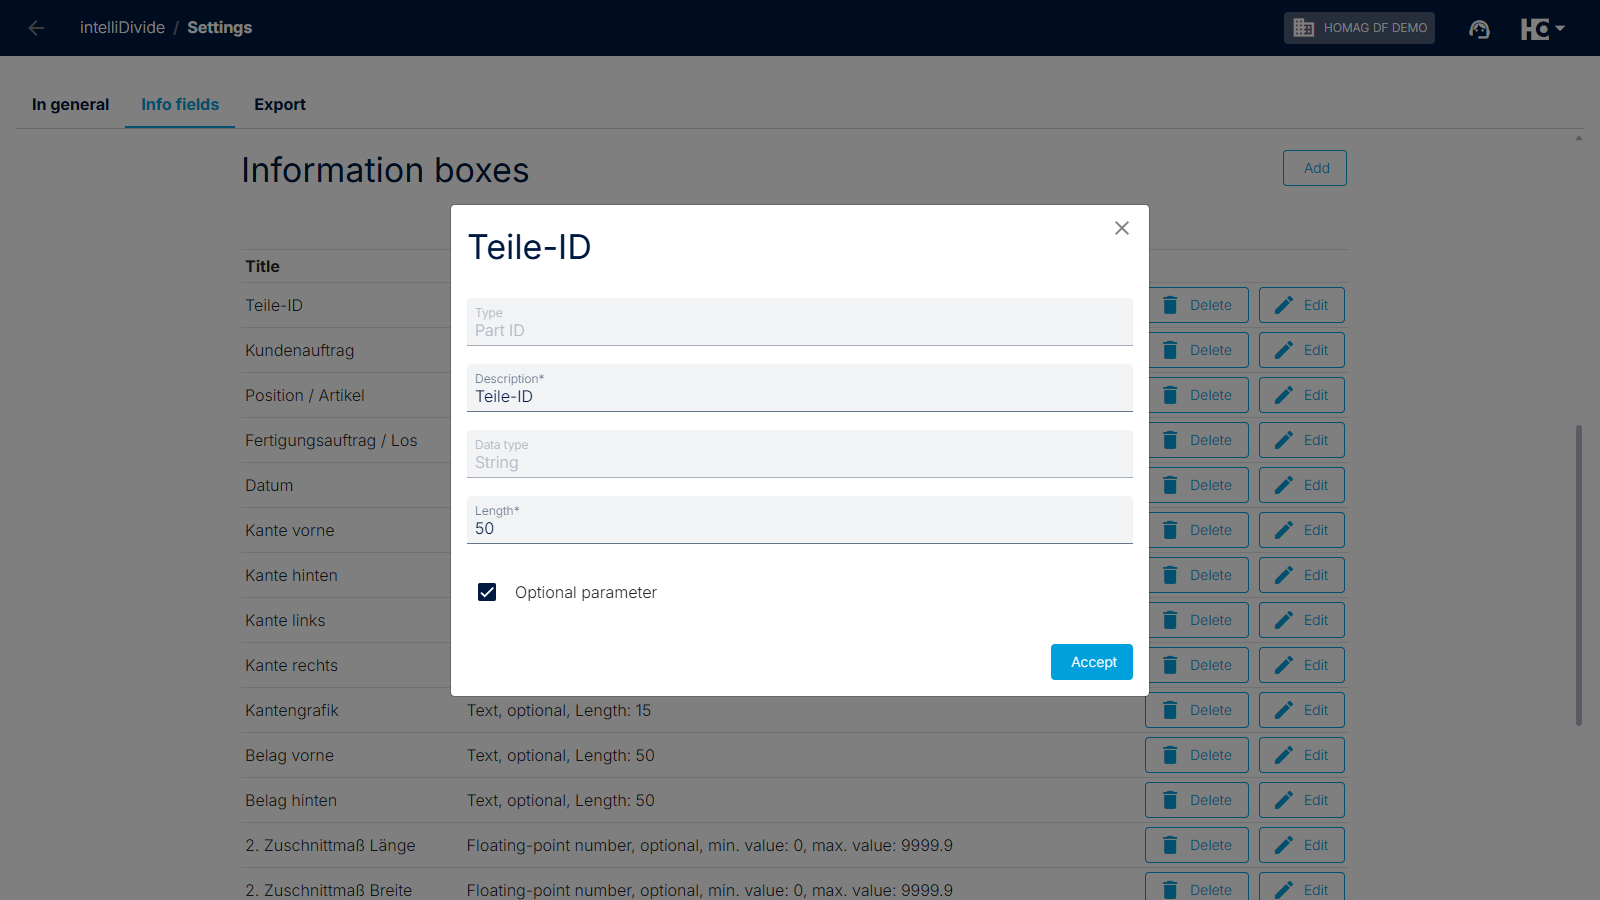Image resolution: width=1600 pixels, height=900 pixels.
Task: Click pencil icon for Kante rechts row
Action: click(1284, 665)
